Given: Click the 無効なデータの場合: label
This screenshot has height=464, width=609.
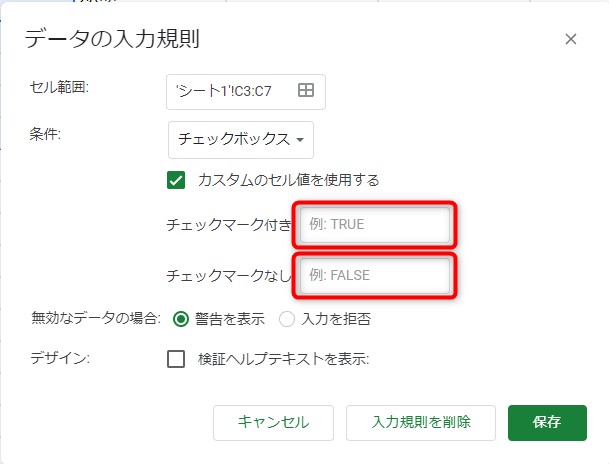Looking at the screenshot, I should tap(95, 319).
